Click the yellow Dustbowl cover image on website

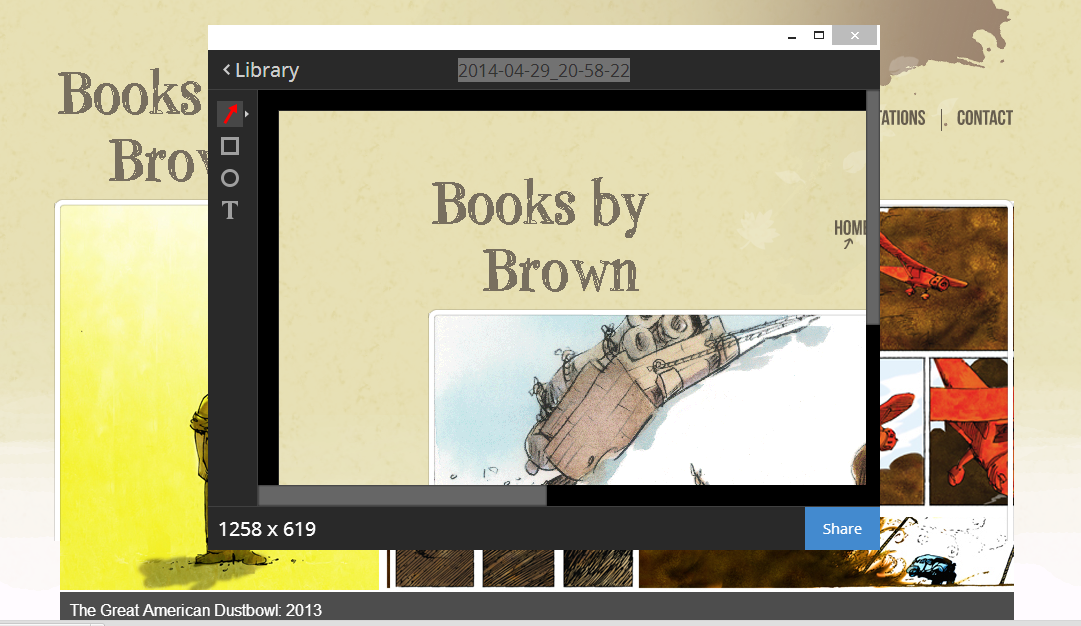[134, 396]
